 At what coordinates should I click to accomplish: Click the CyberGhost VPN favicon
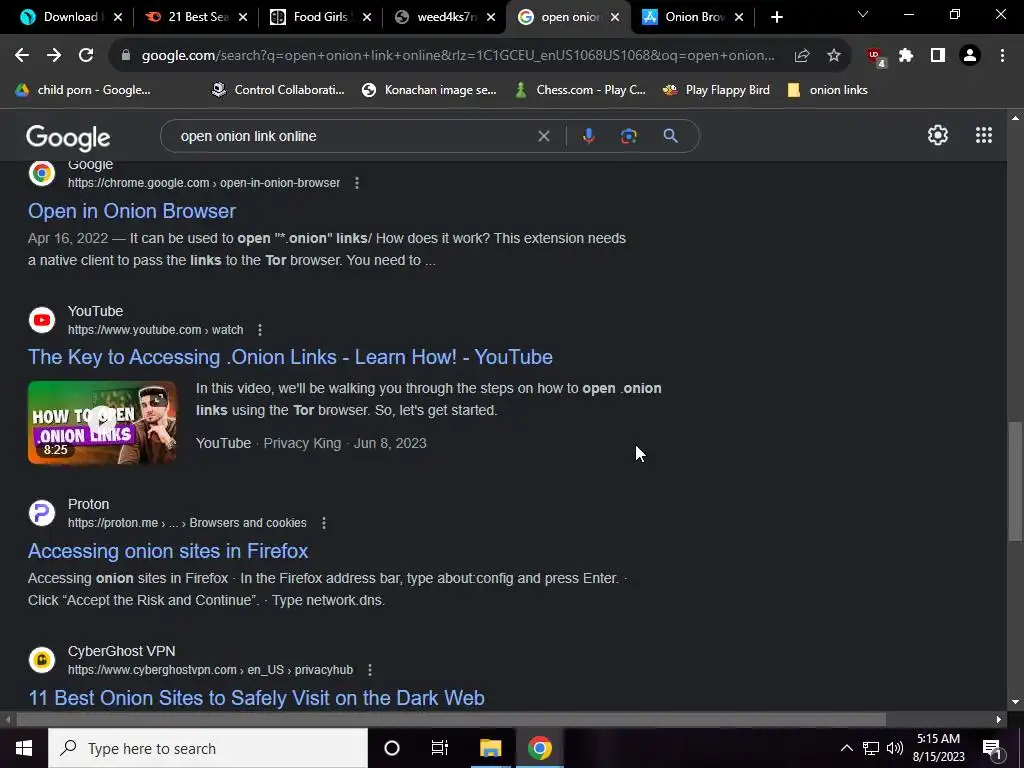pos(42,660)
